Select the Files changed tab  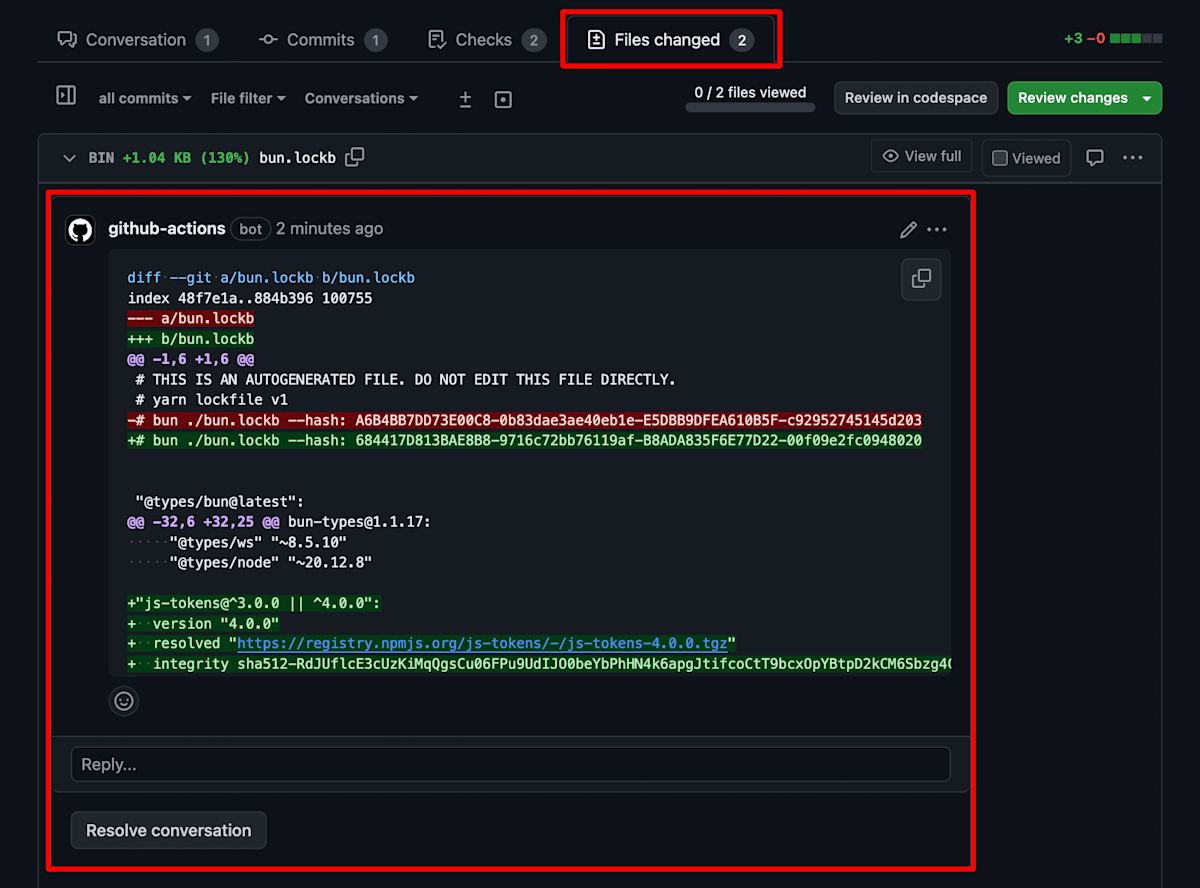[669, 40]
